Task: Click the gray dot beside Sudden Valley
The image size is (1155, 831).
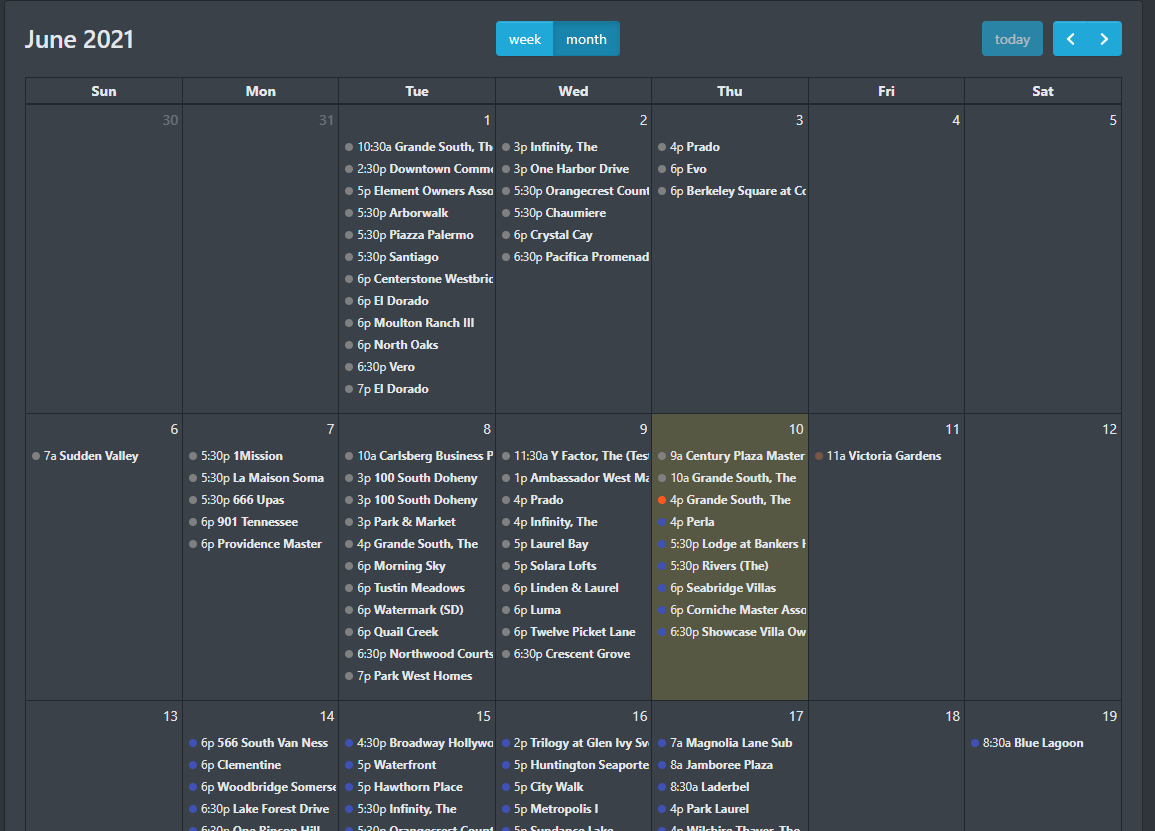Action: [36, 456]
